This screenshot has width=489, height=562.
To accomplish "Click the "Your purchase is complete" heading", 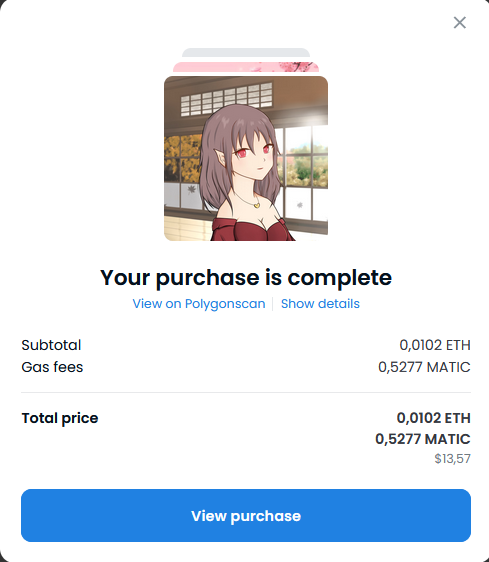I will [x=246, y=277].
